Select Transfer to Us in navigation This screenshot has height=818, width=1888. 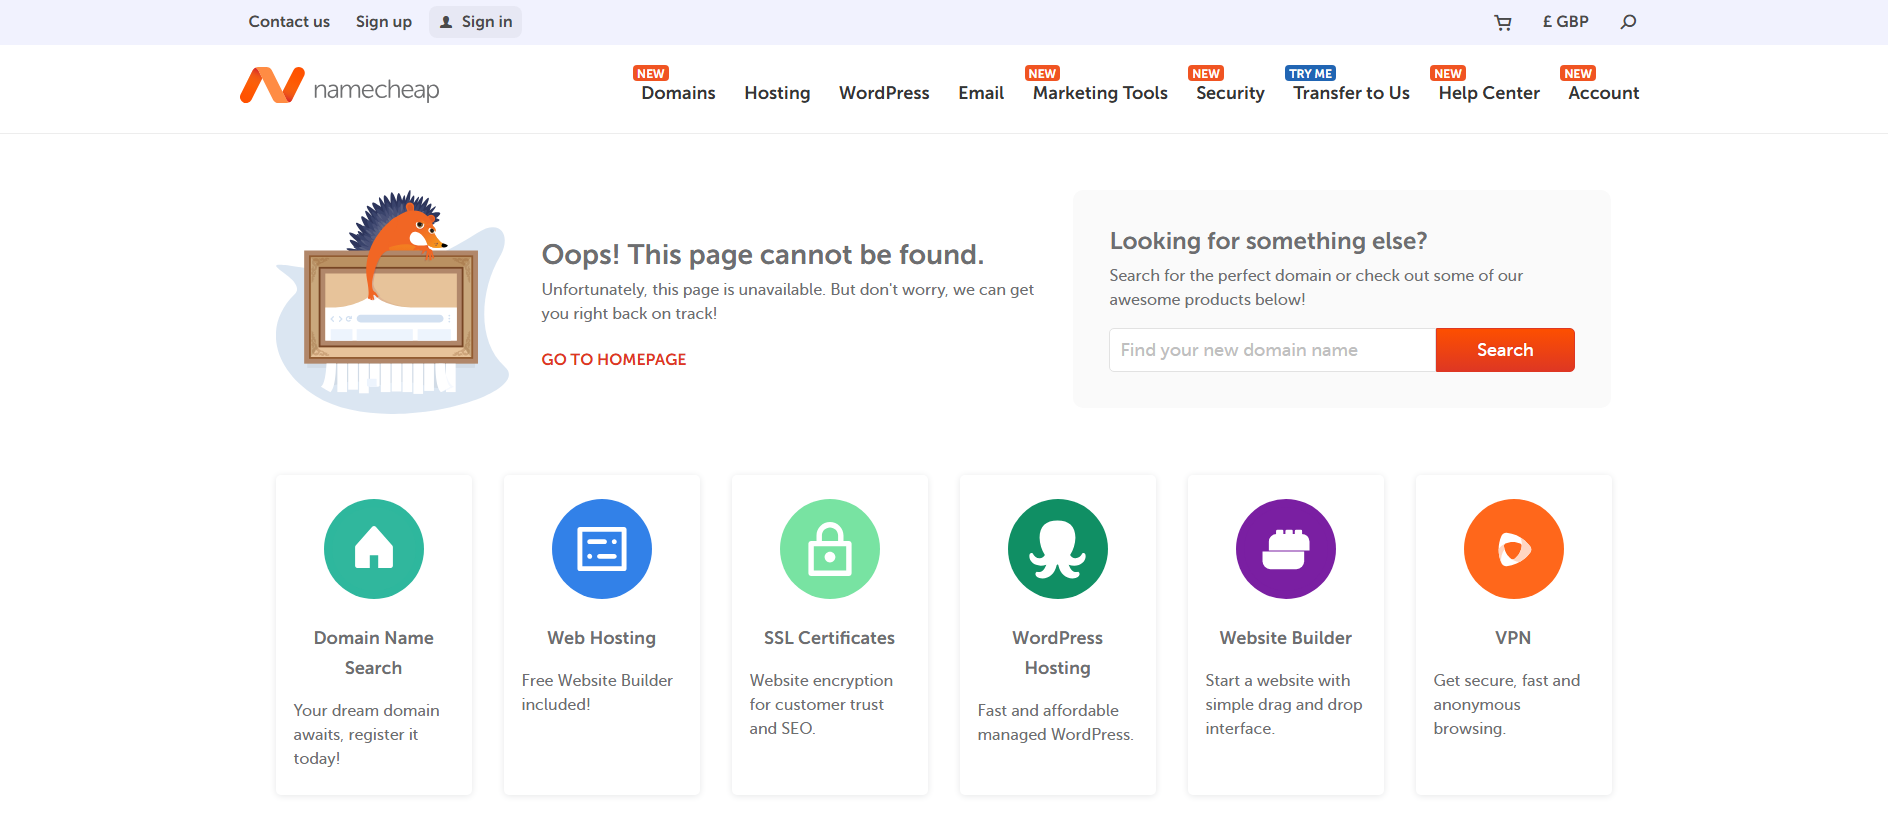[1351, 93]
